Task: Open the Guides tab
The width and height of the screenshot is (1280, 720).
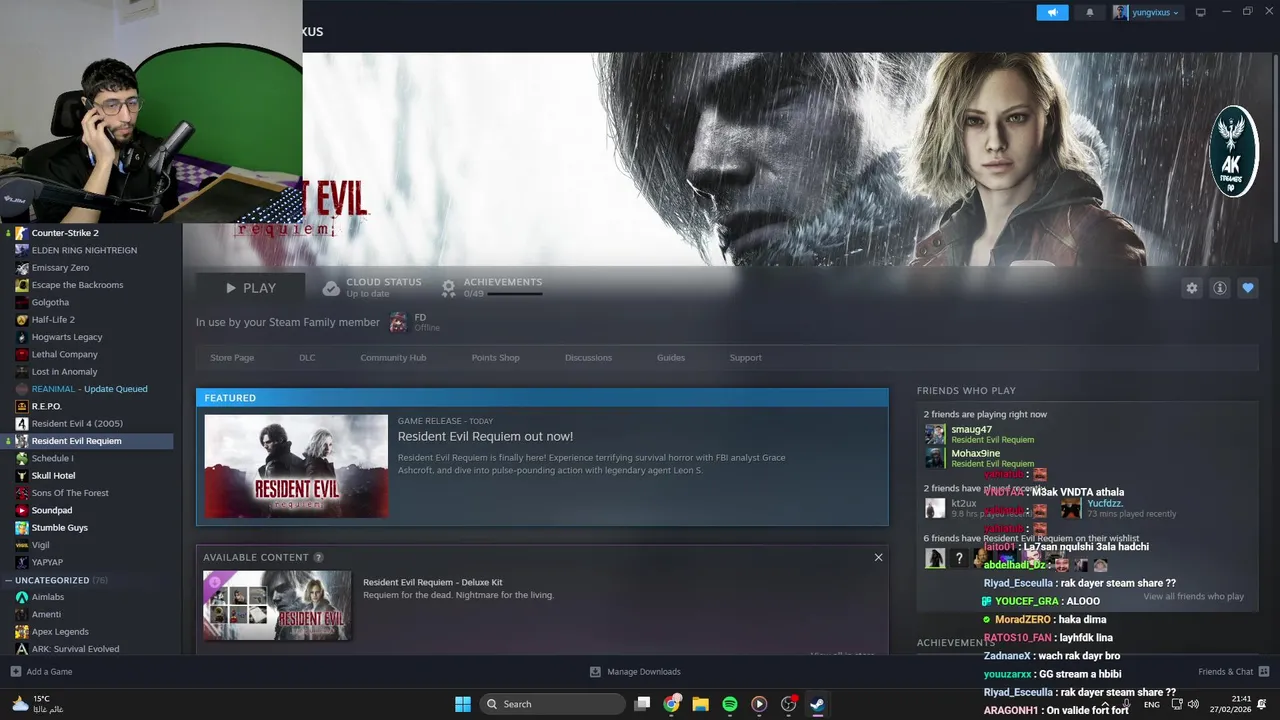Action: pos(671,357)
